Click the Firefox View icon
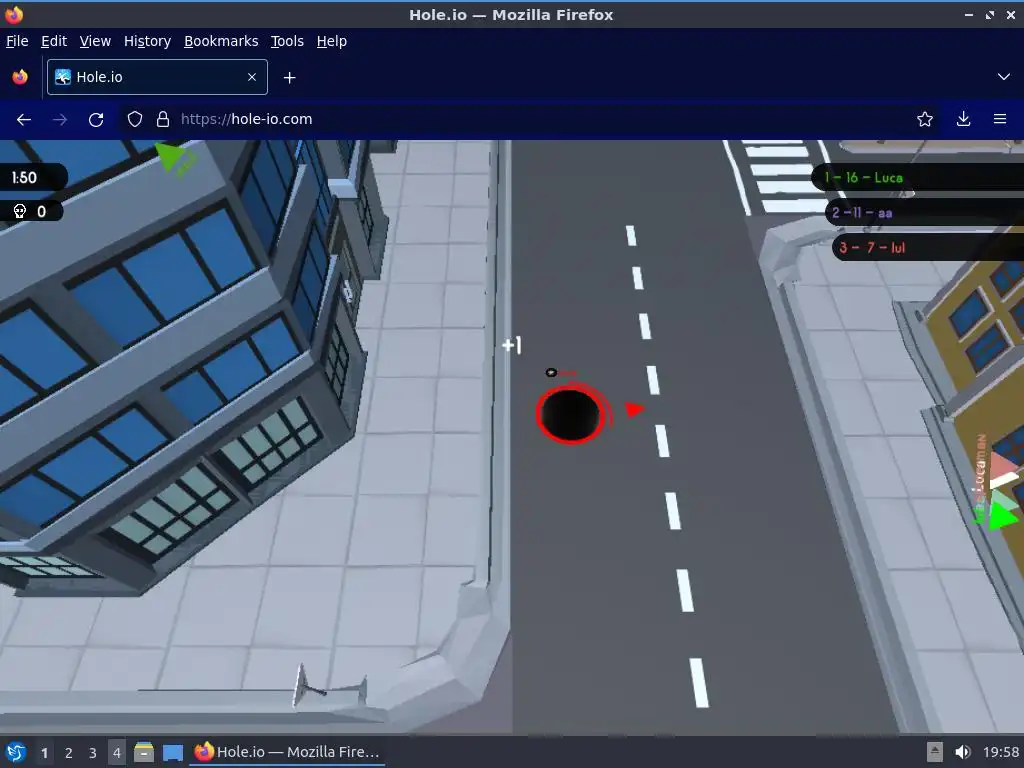The width and height of the screenshot is (1024, 768). pyautogui.click(x=20, y=77)
